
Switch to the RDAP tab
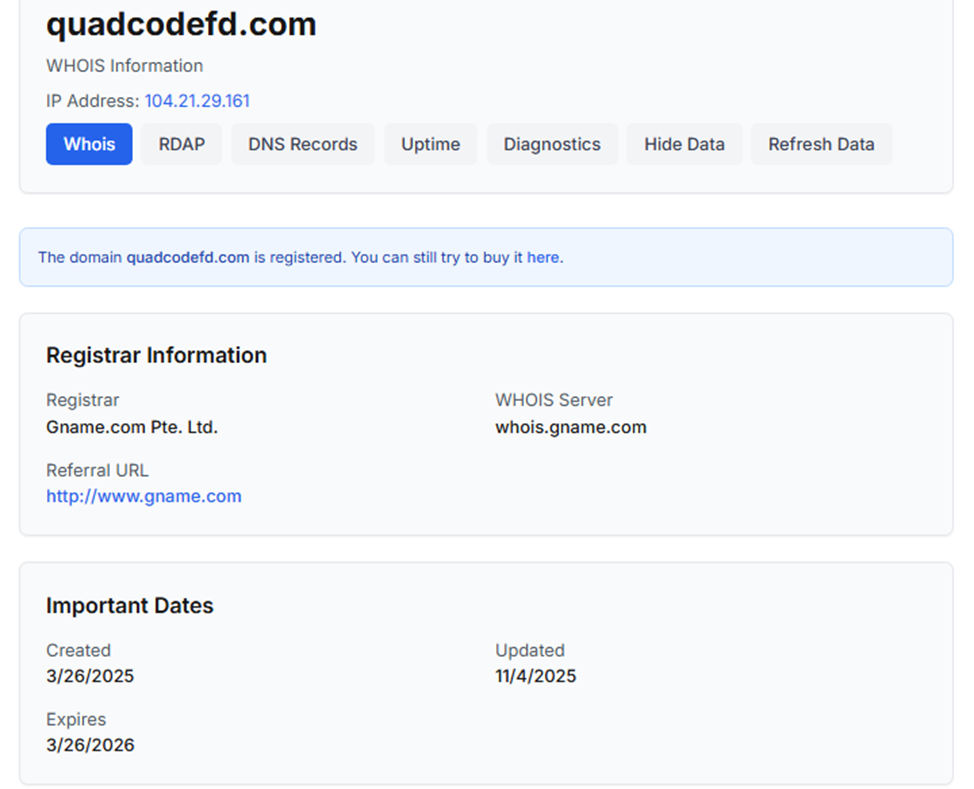[x=181, y=144]
